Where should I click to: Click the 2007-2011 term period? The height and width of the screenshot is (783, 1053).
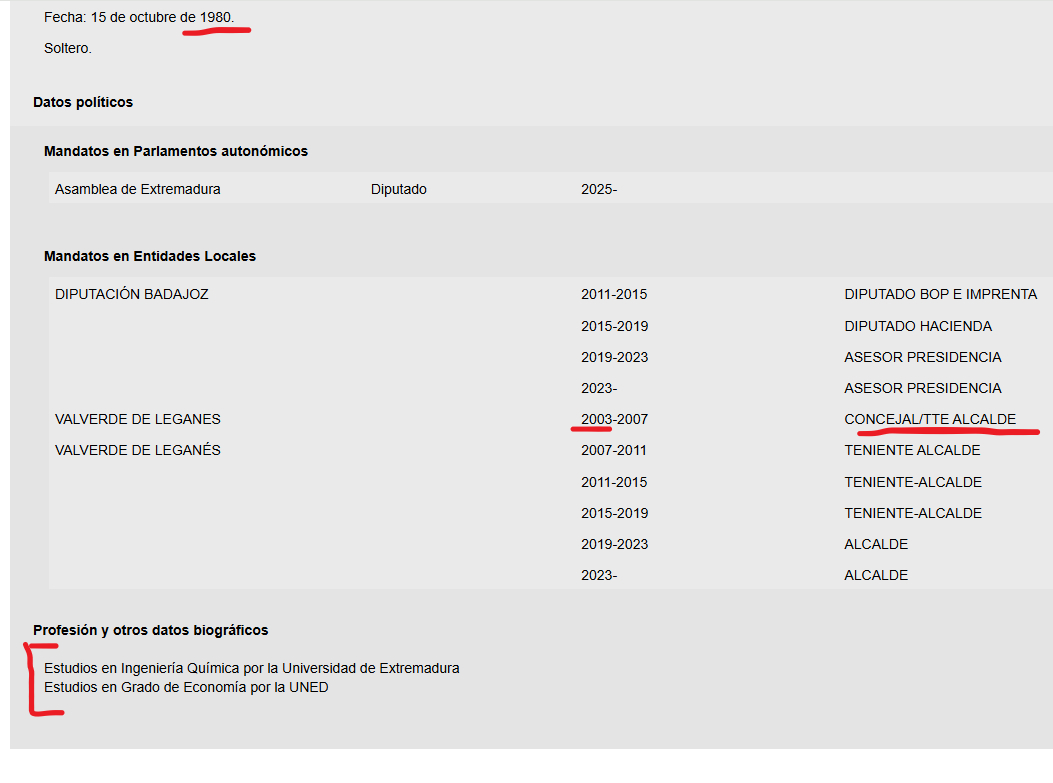614,450
